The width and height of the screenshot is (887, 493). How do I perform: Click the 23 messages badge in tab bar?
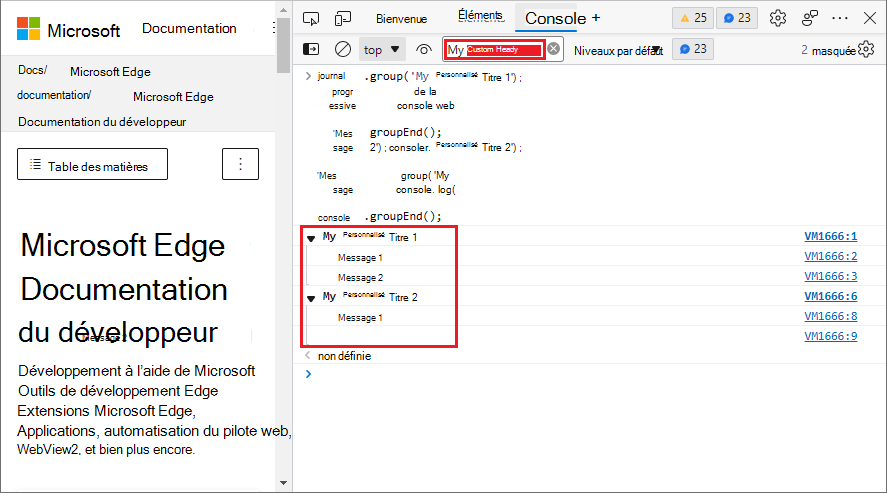click(x=737, y=18)
